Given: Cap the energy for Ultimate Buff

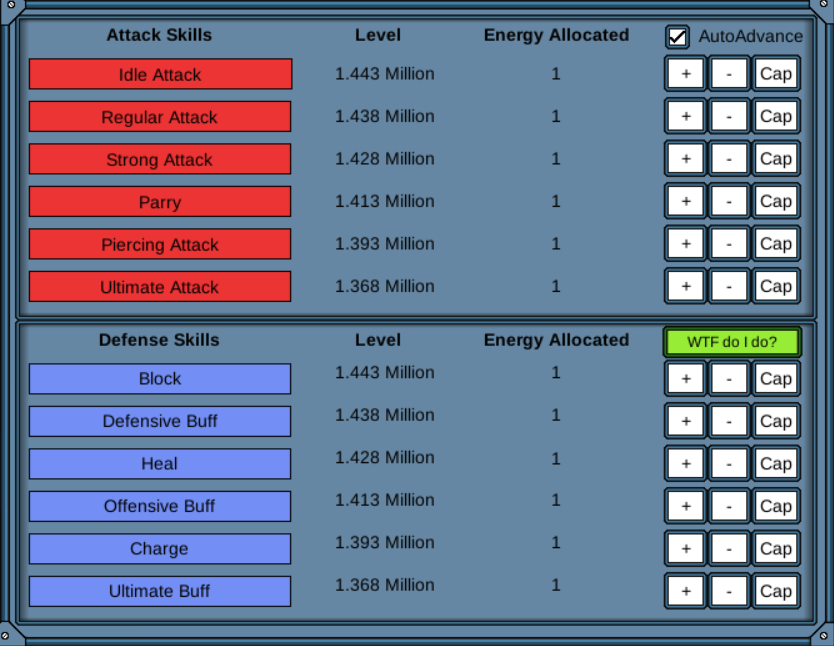Looking at the screenshot, I should (776, 590).
